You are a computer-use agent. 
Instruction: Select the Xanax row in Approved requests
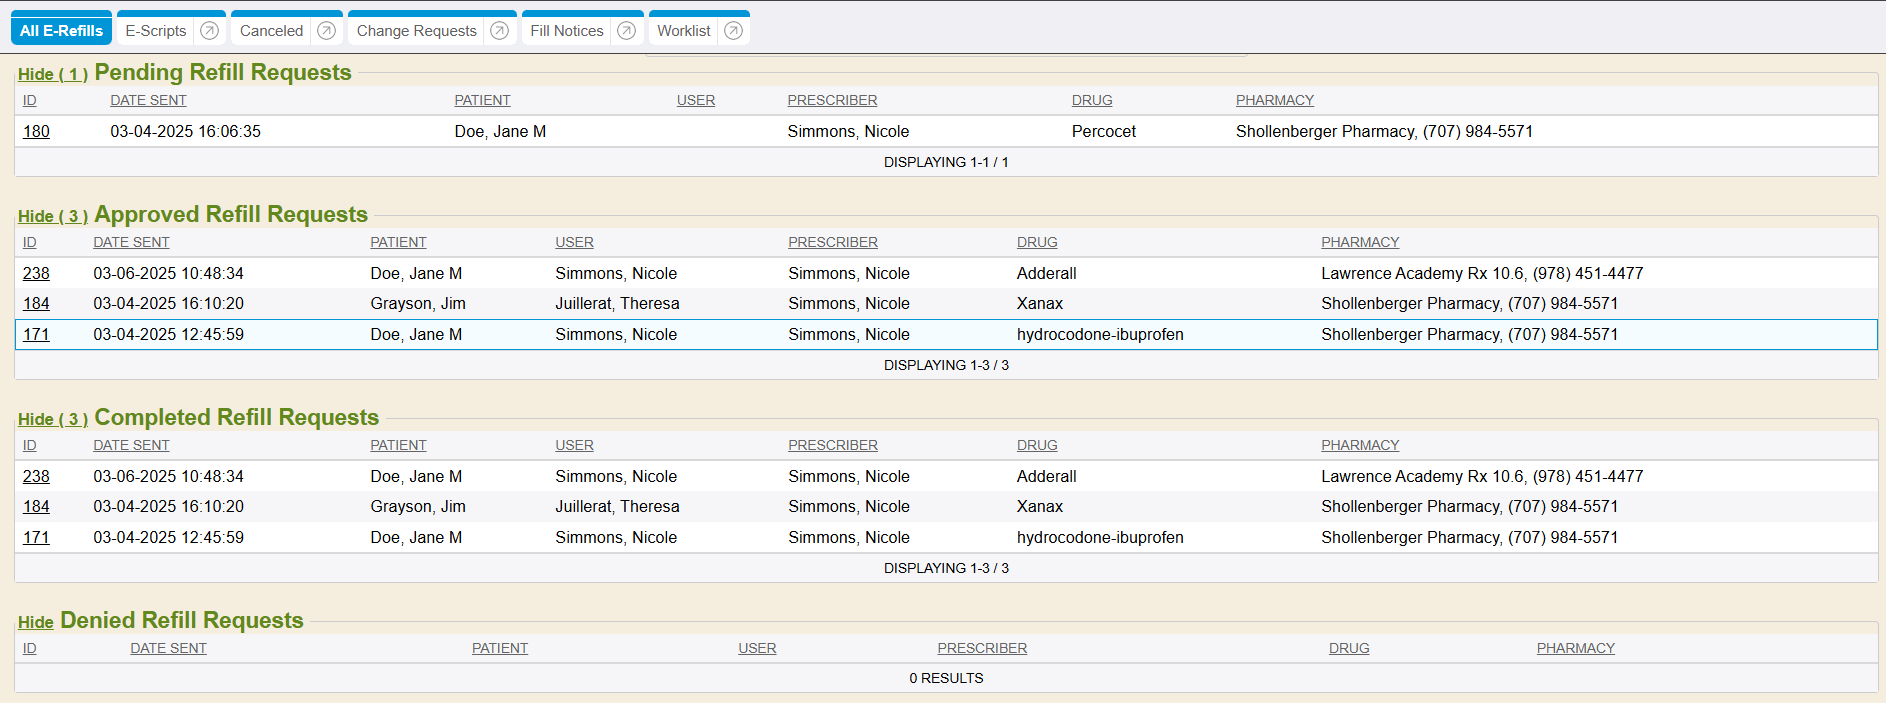1039,303
